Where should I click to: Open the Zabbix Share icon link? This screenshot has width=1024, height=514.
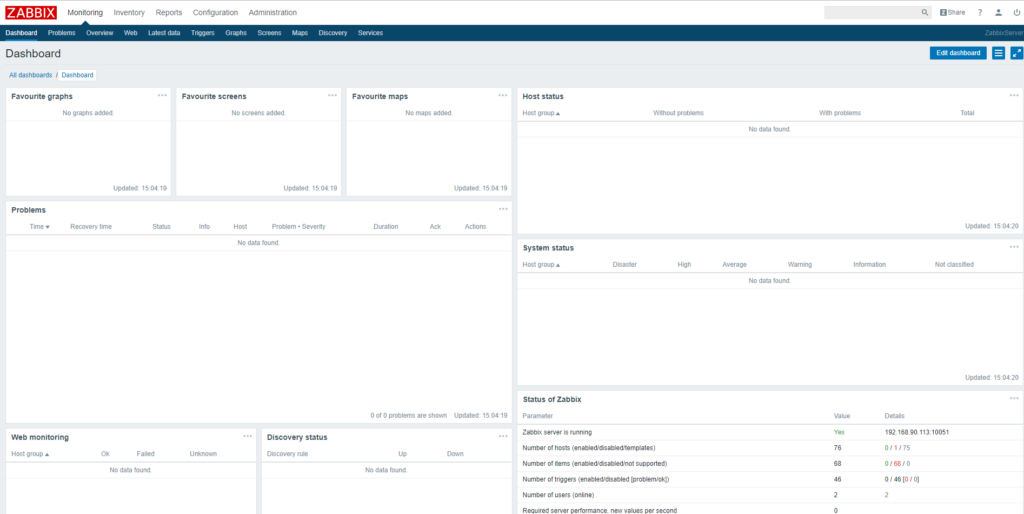(x=952, y=12)
